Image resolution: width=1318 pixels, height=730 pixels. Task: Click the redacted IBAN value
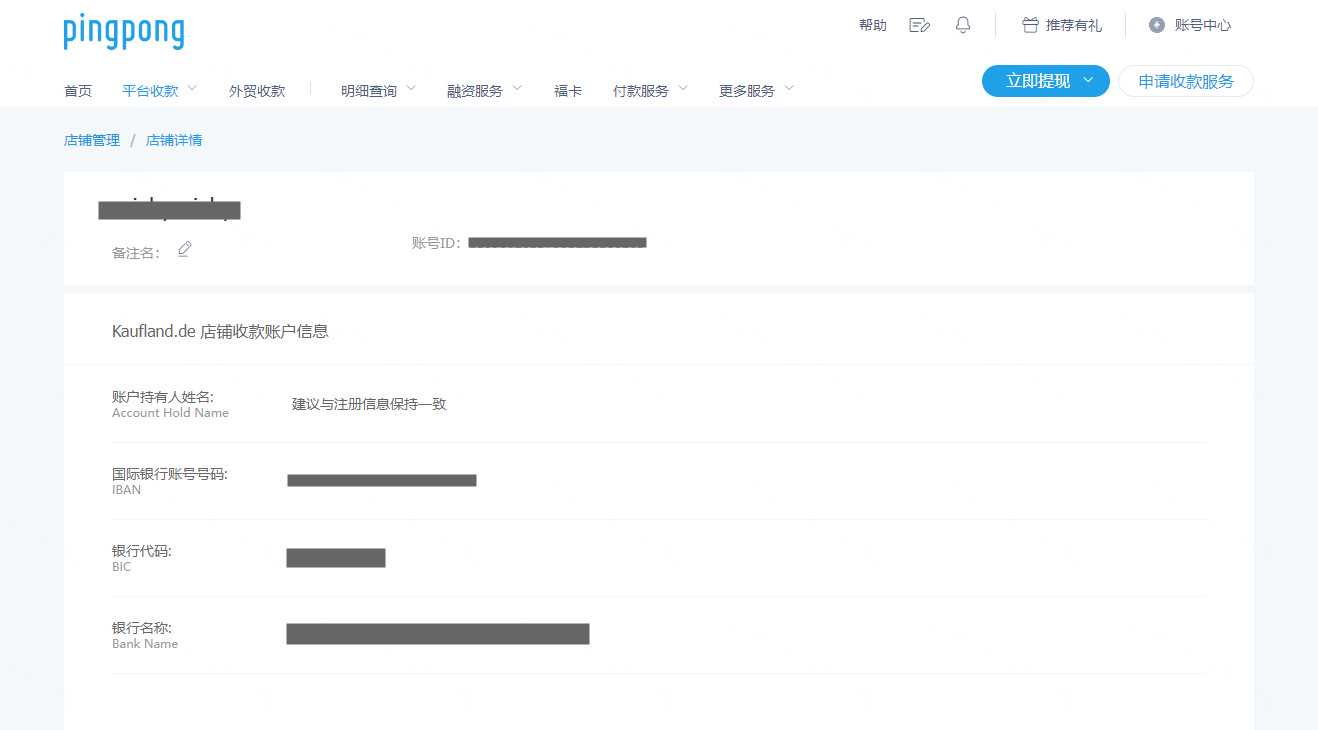382,481
